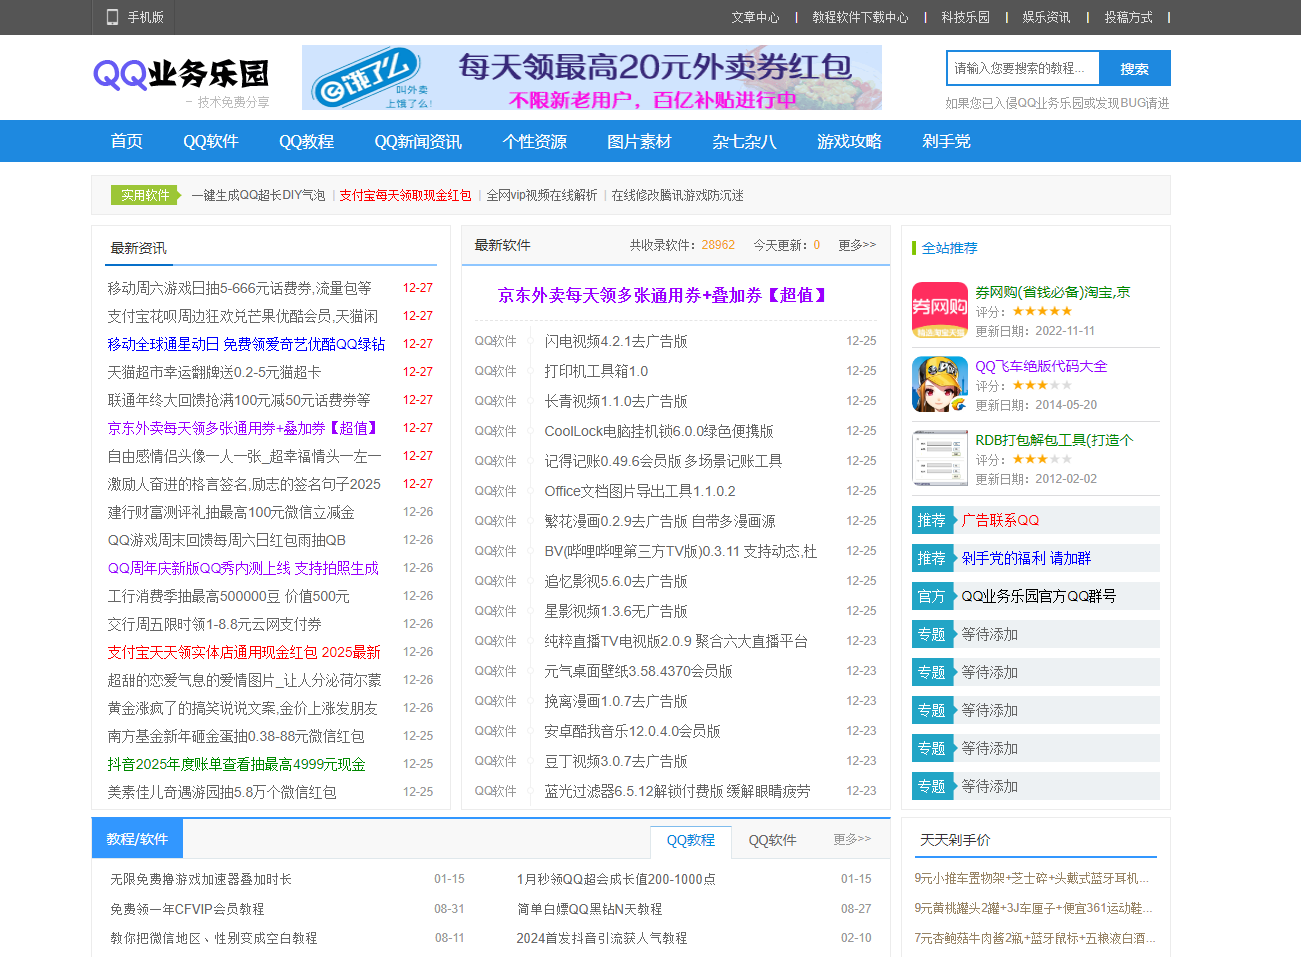The height and width of the screenshot is (957, 1301).
Task: Switch to the QQ软件 tab in 教程/软件
Action: [x=772, y=840]
